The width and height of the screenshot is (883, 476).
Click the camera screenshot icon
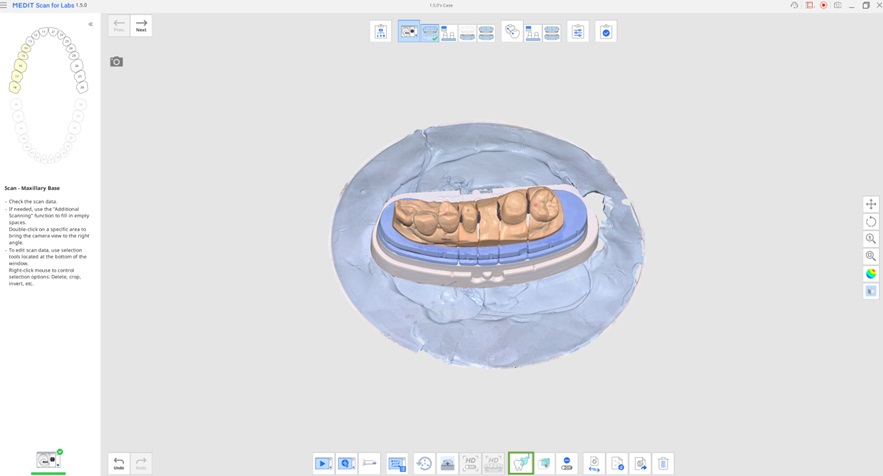coord(117,61)
